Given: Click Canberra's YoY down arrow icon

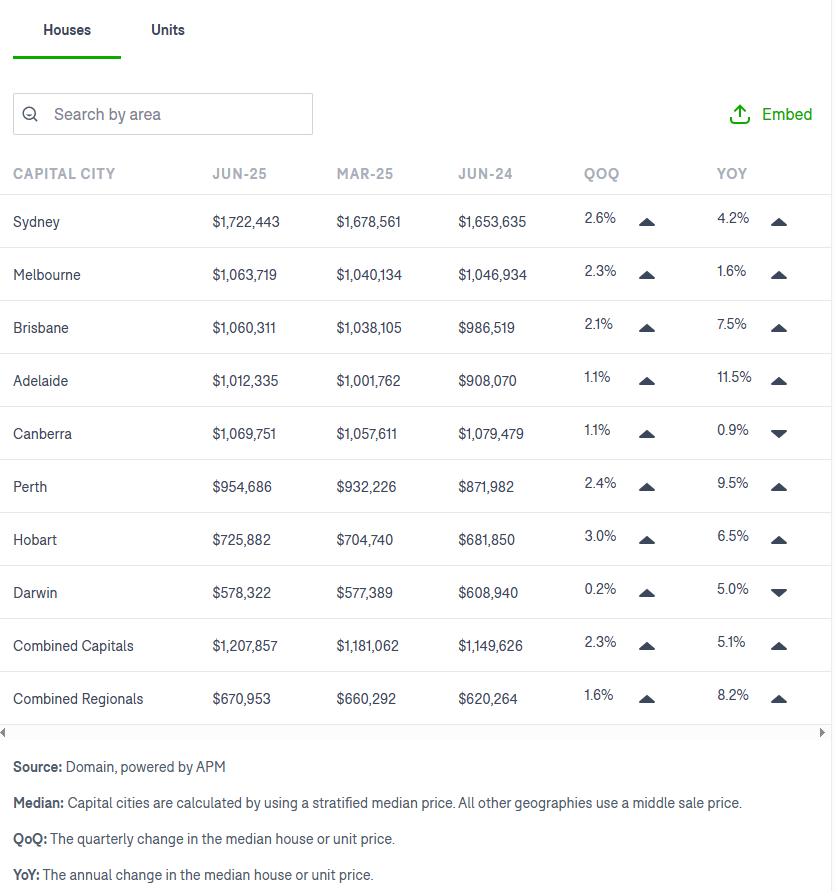Looking at the screenshot, I should [x=779, y=434].
